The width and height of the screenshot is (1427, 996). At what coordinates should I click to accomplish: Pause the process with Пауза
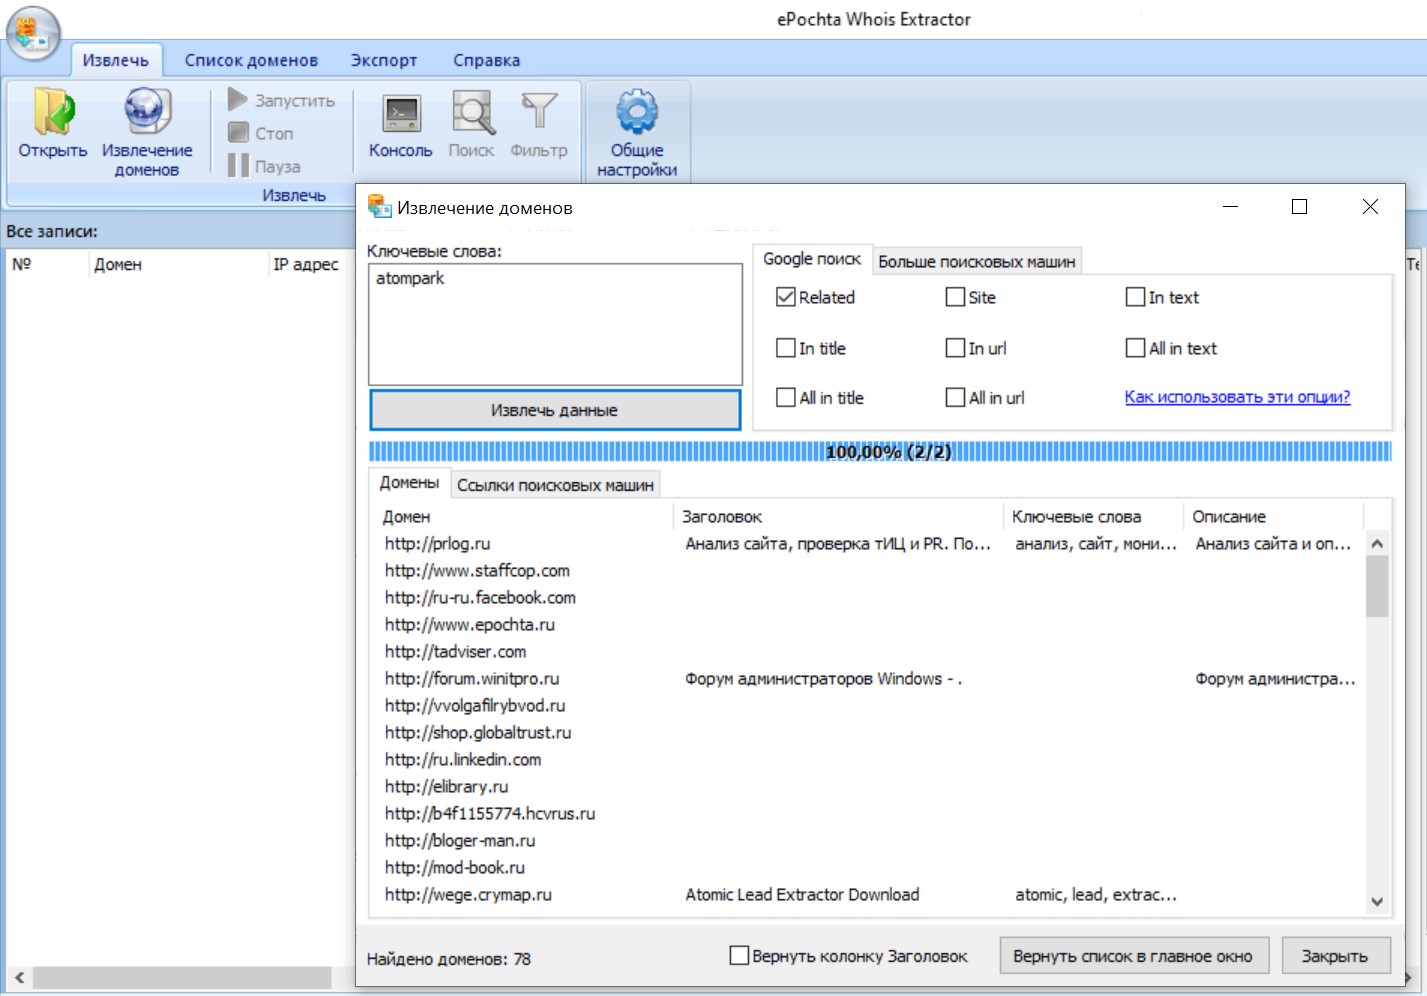tap(264, 166)
